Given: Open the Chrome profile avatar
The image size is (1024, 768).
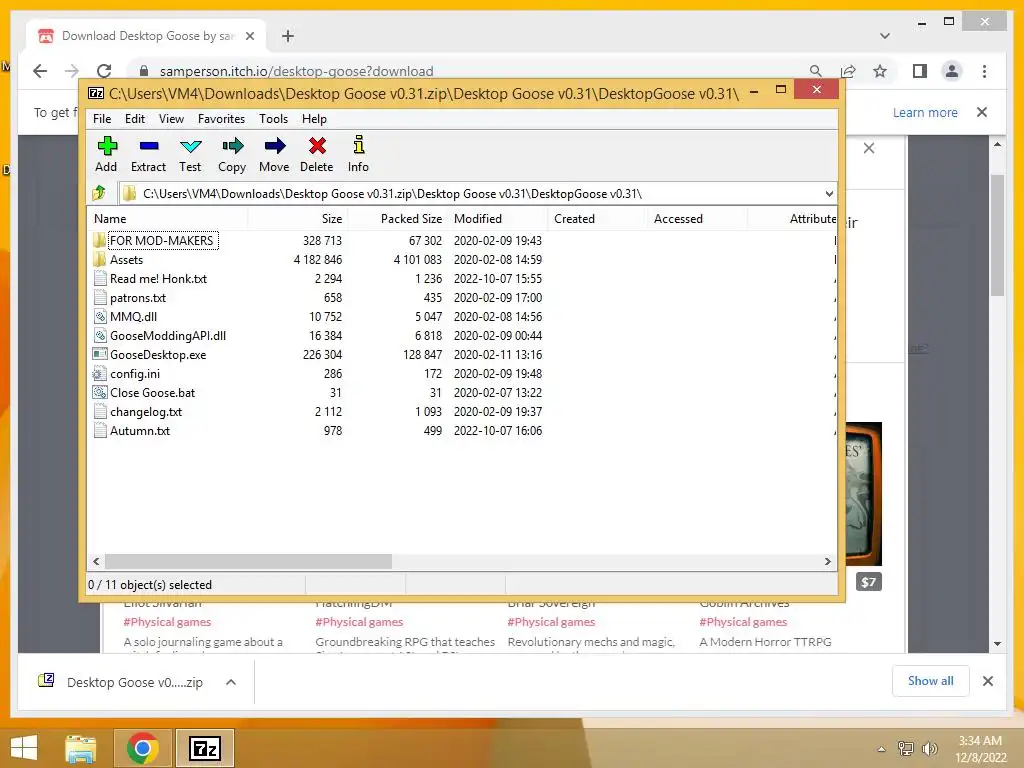Looking at the screenshot, I should coord(952,71).
